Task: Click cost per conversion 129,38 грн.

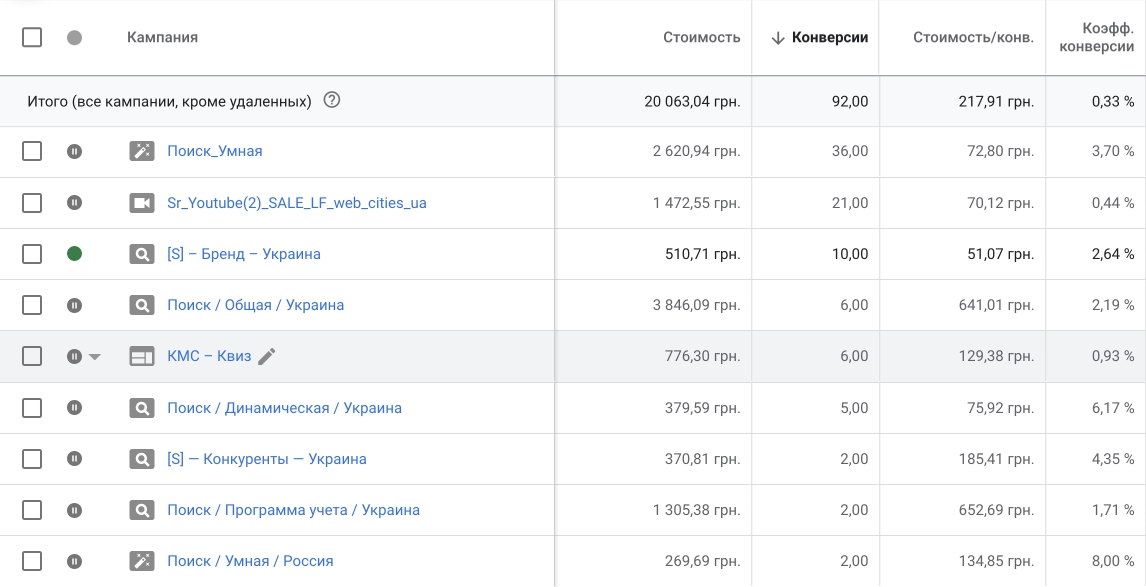Action: (996, 356)
